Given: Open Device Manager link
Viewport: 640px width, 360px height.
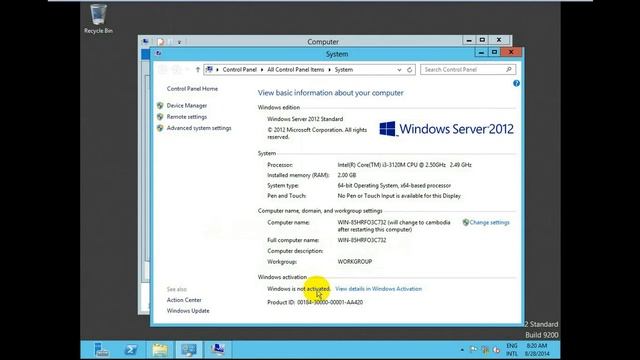Looking at the screenshot, I should [187, 105].
